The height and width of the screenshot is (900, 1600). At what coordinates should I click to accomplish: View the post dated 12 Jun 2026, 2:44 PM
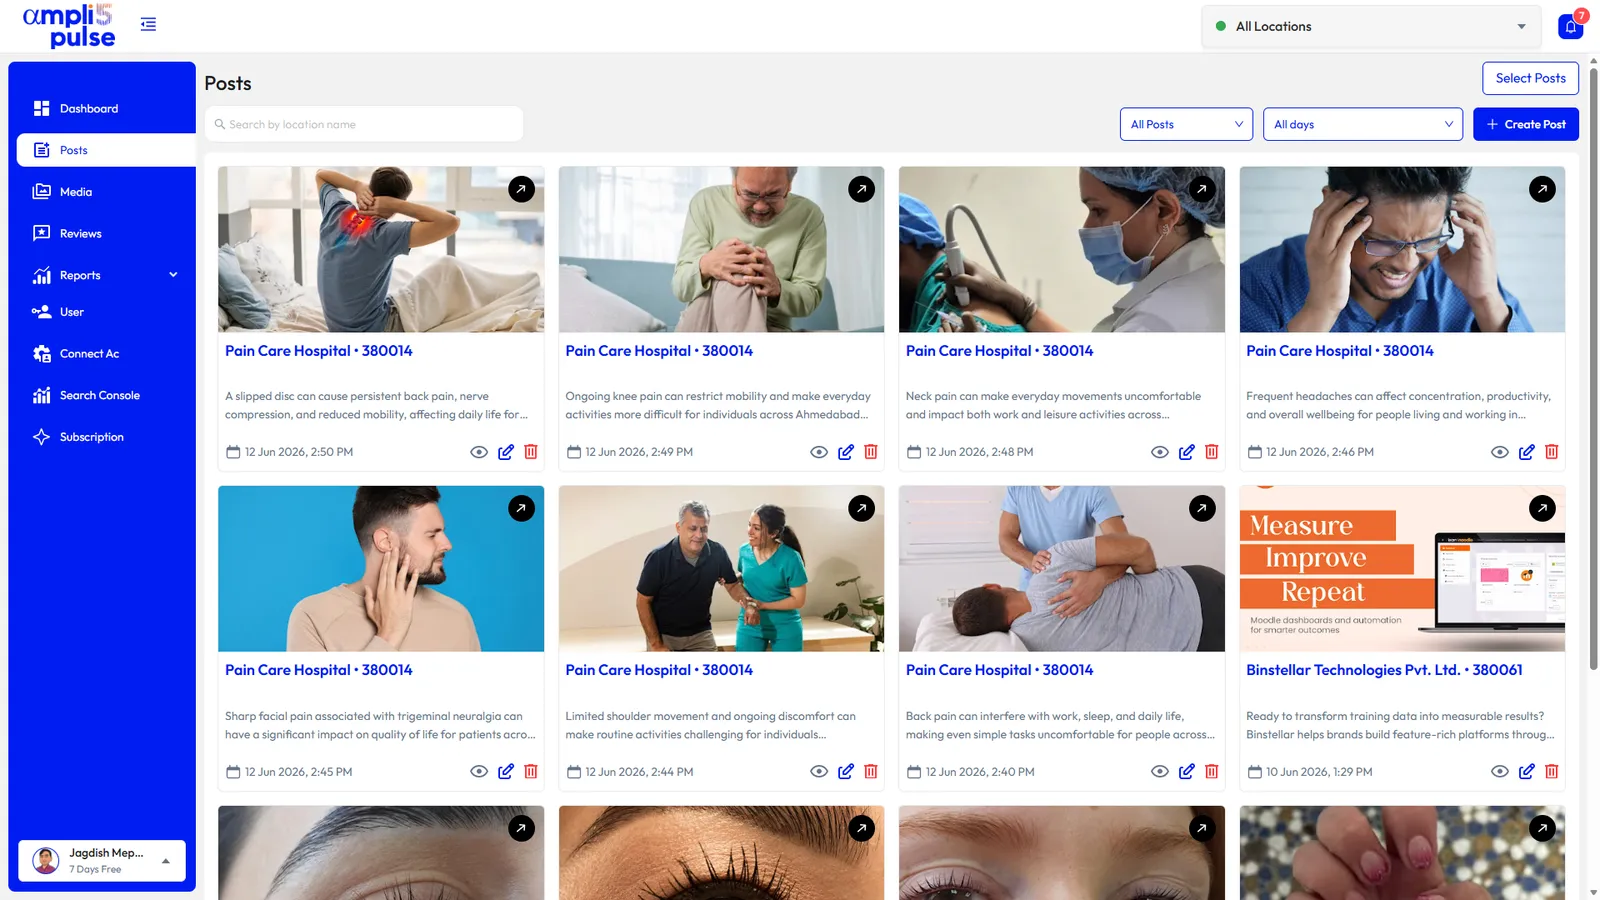click(819, 772)
